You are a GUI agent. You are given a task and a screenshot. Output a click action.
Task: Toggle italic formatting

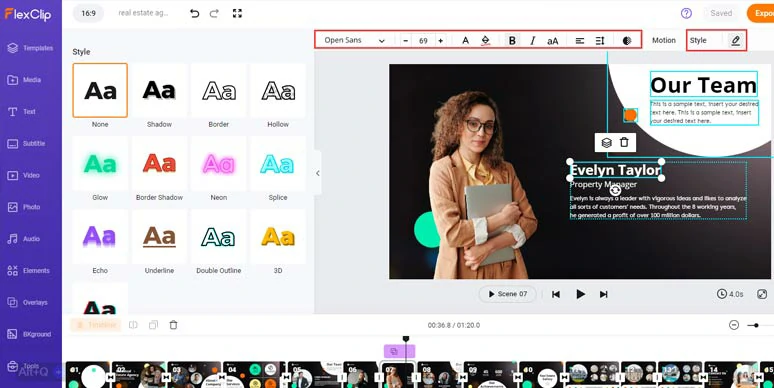pyautogui.click(x=532, y=40)
